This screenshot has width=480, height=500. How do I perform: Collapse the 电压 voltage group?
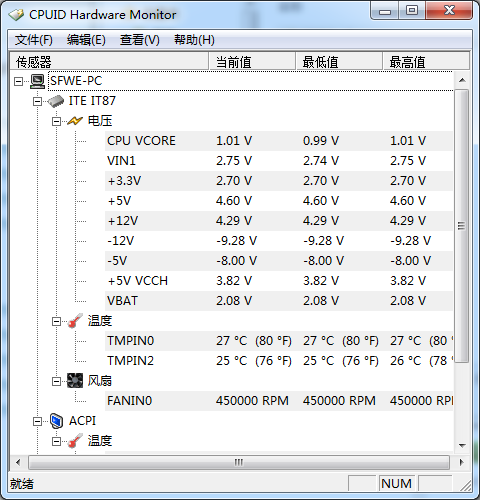tap(56, 121)
